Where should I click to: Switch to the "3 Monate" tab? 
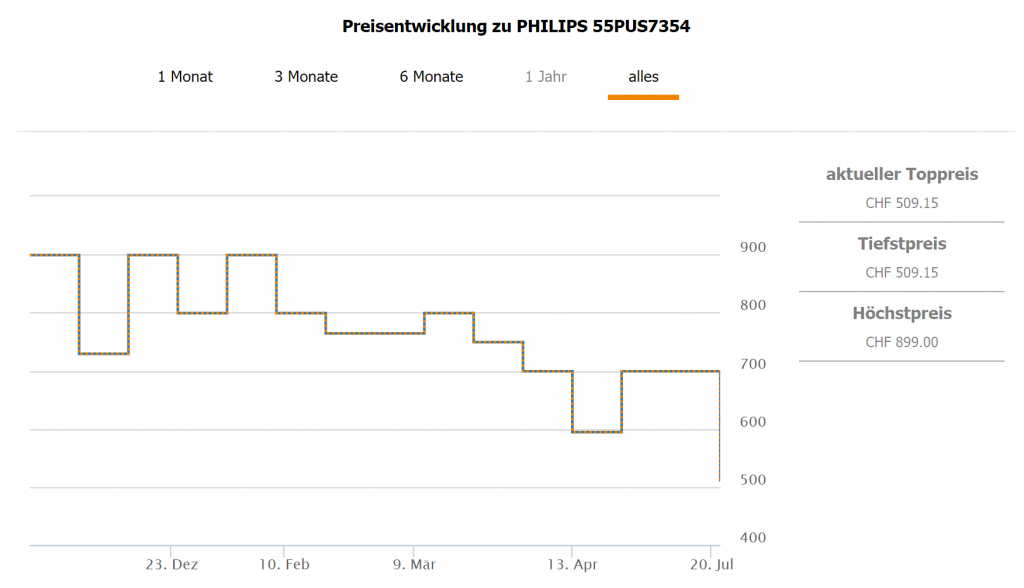306,77
